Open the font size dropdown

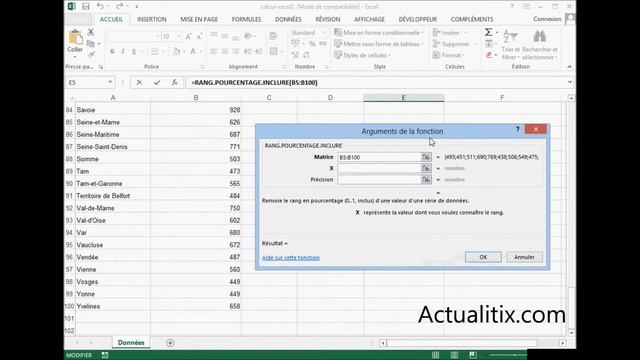[179, 37]
